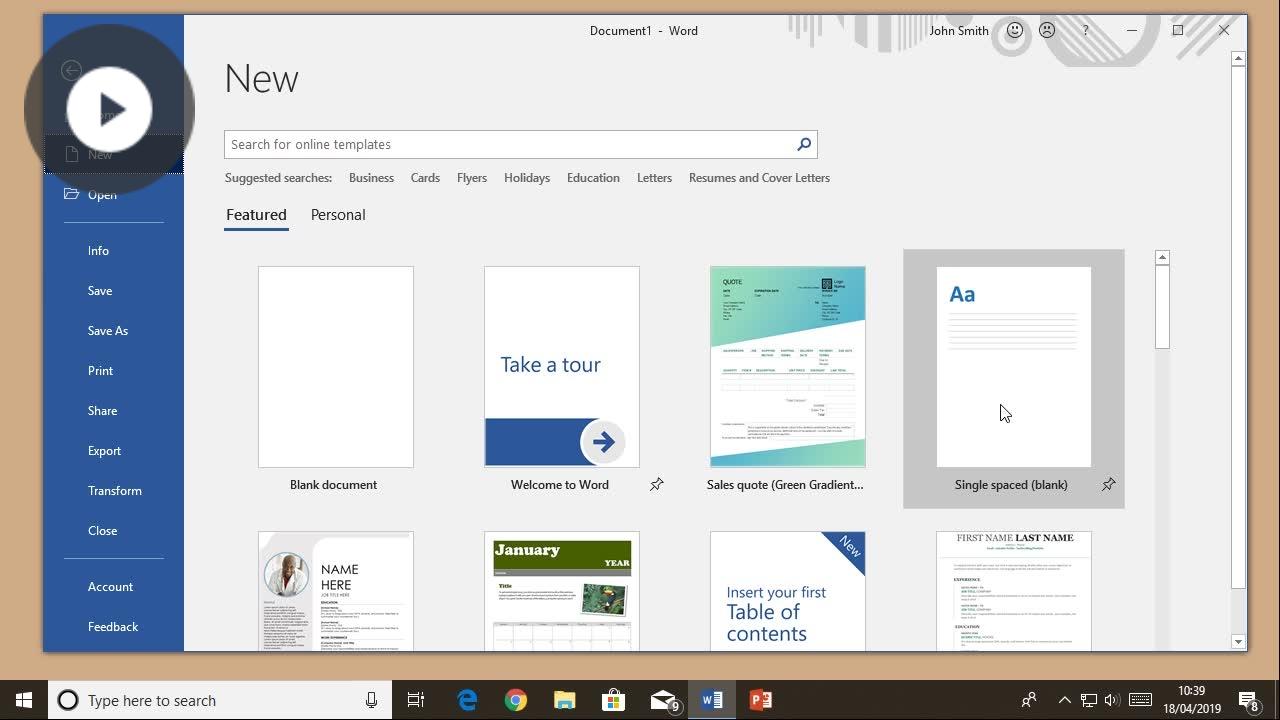Select the Sales quote (Green Gradient) template
This screenshot has height=720, width=1280.
tap(787, 366)
